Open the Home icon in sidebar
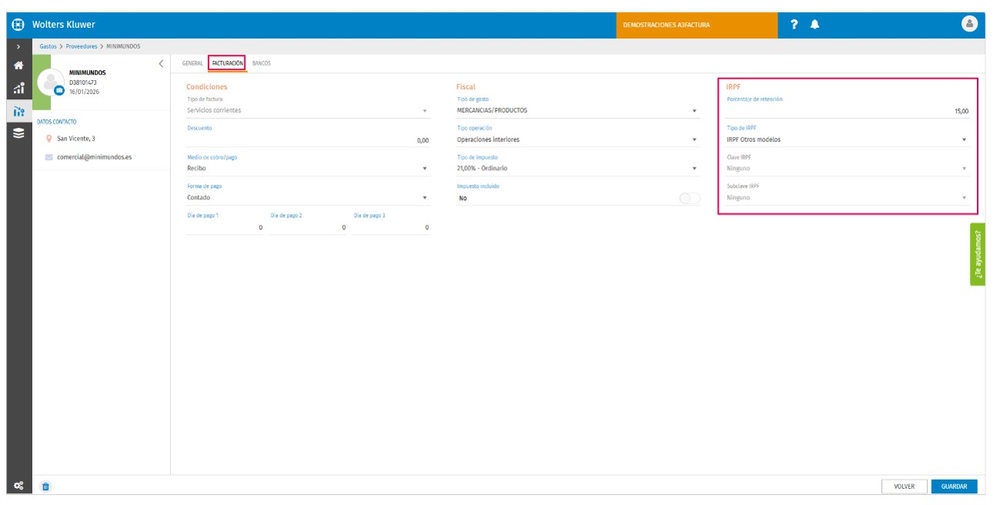The height and width of the screenshot is (505, 1000). tap(18, 66)
